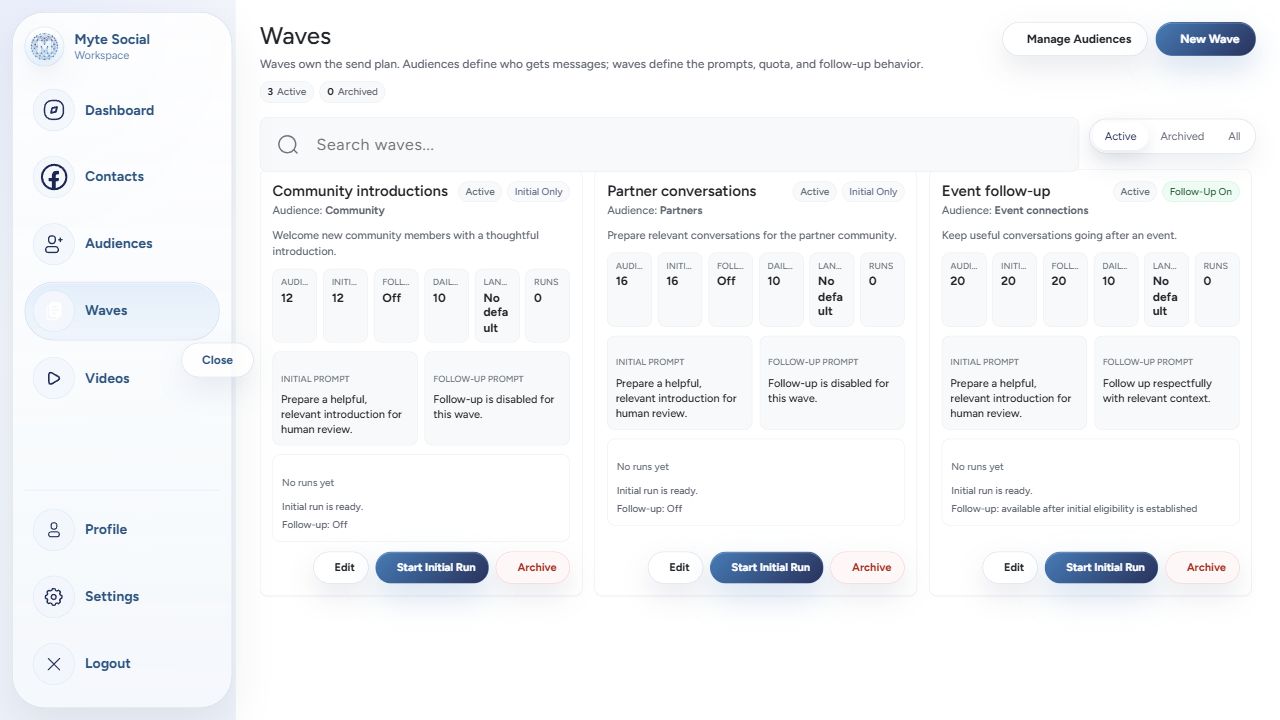Click Manage Audiences button

click(x=1075, y=39)
